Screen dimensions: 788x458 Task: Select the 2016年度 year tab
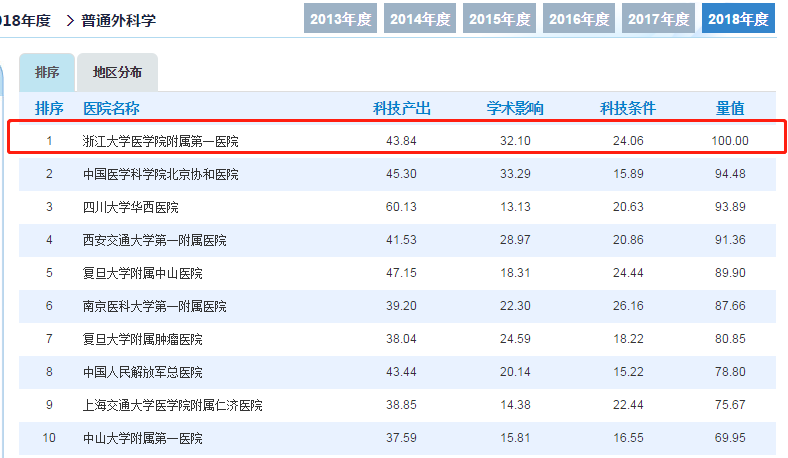(579, 19)
